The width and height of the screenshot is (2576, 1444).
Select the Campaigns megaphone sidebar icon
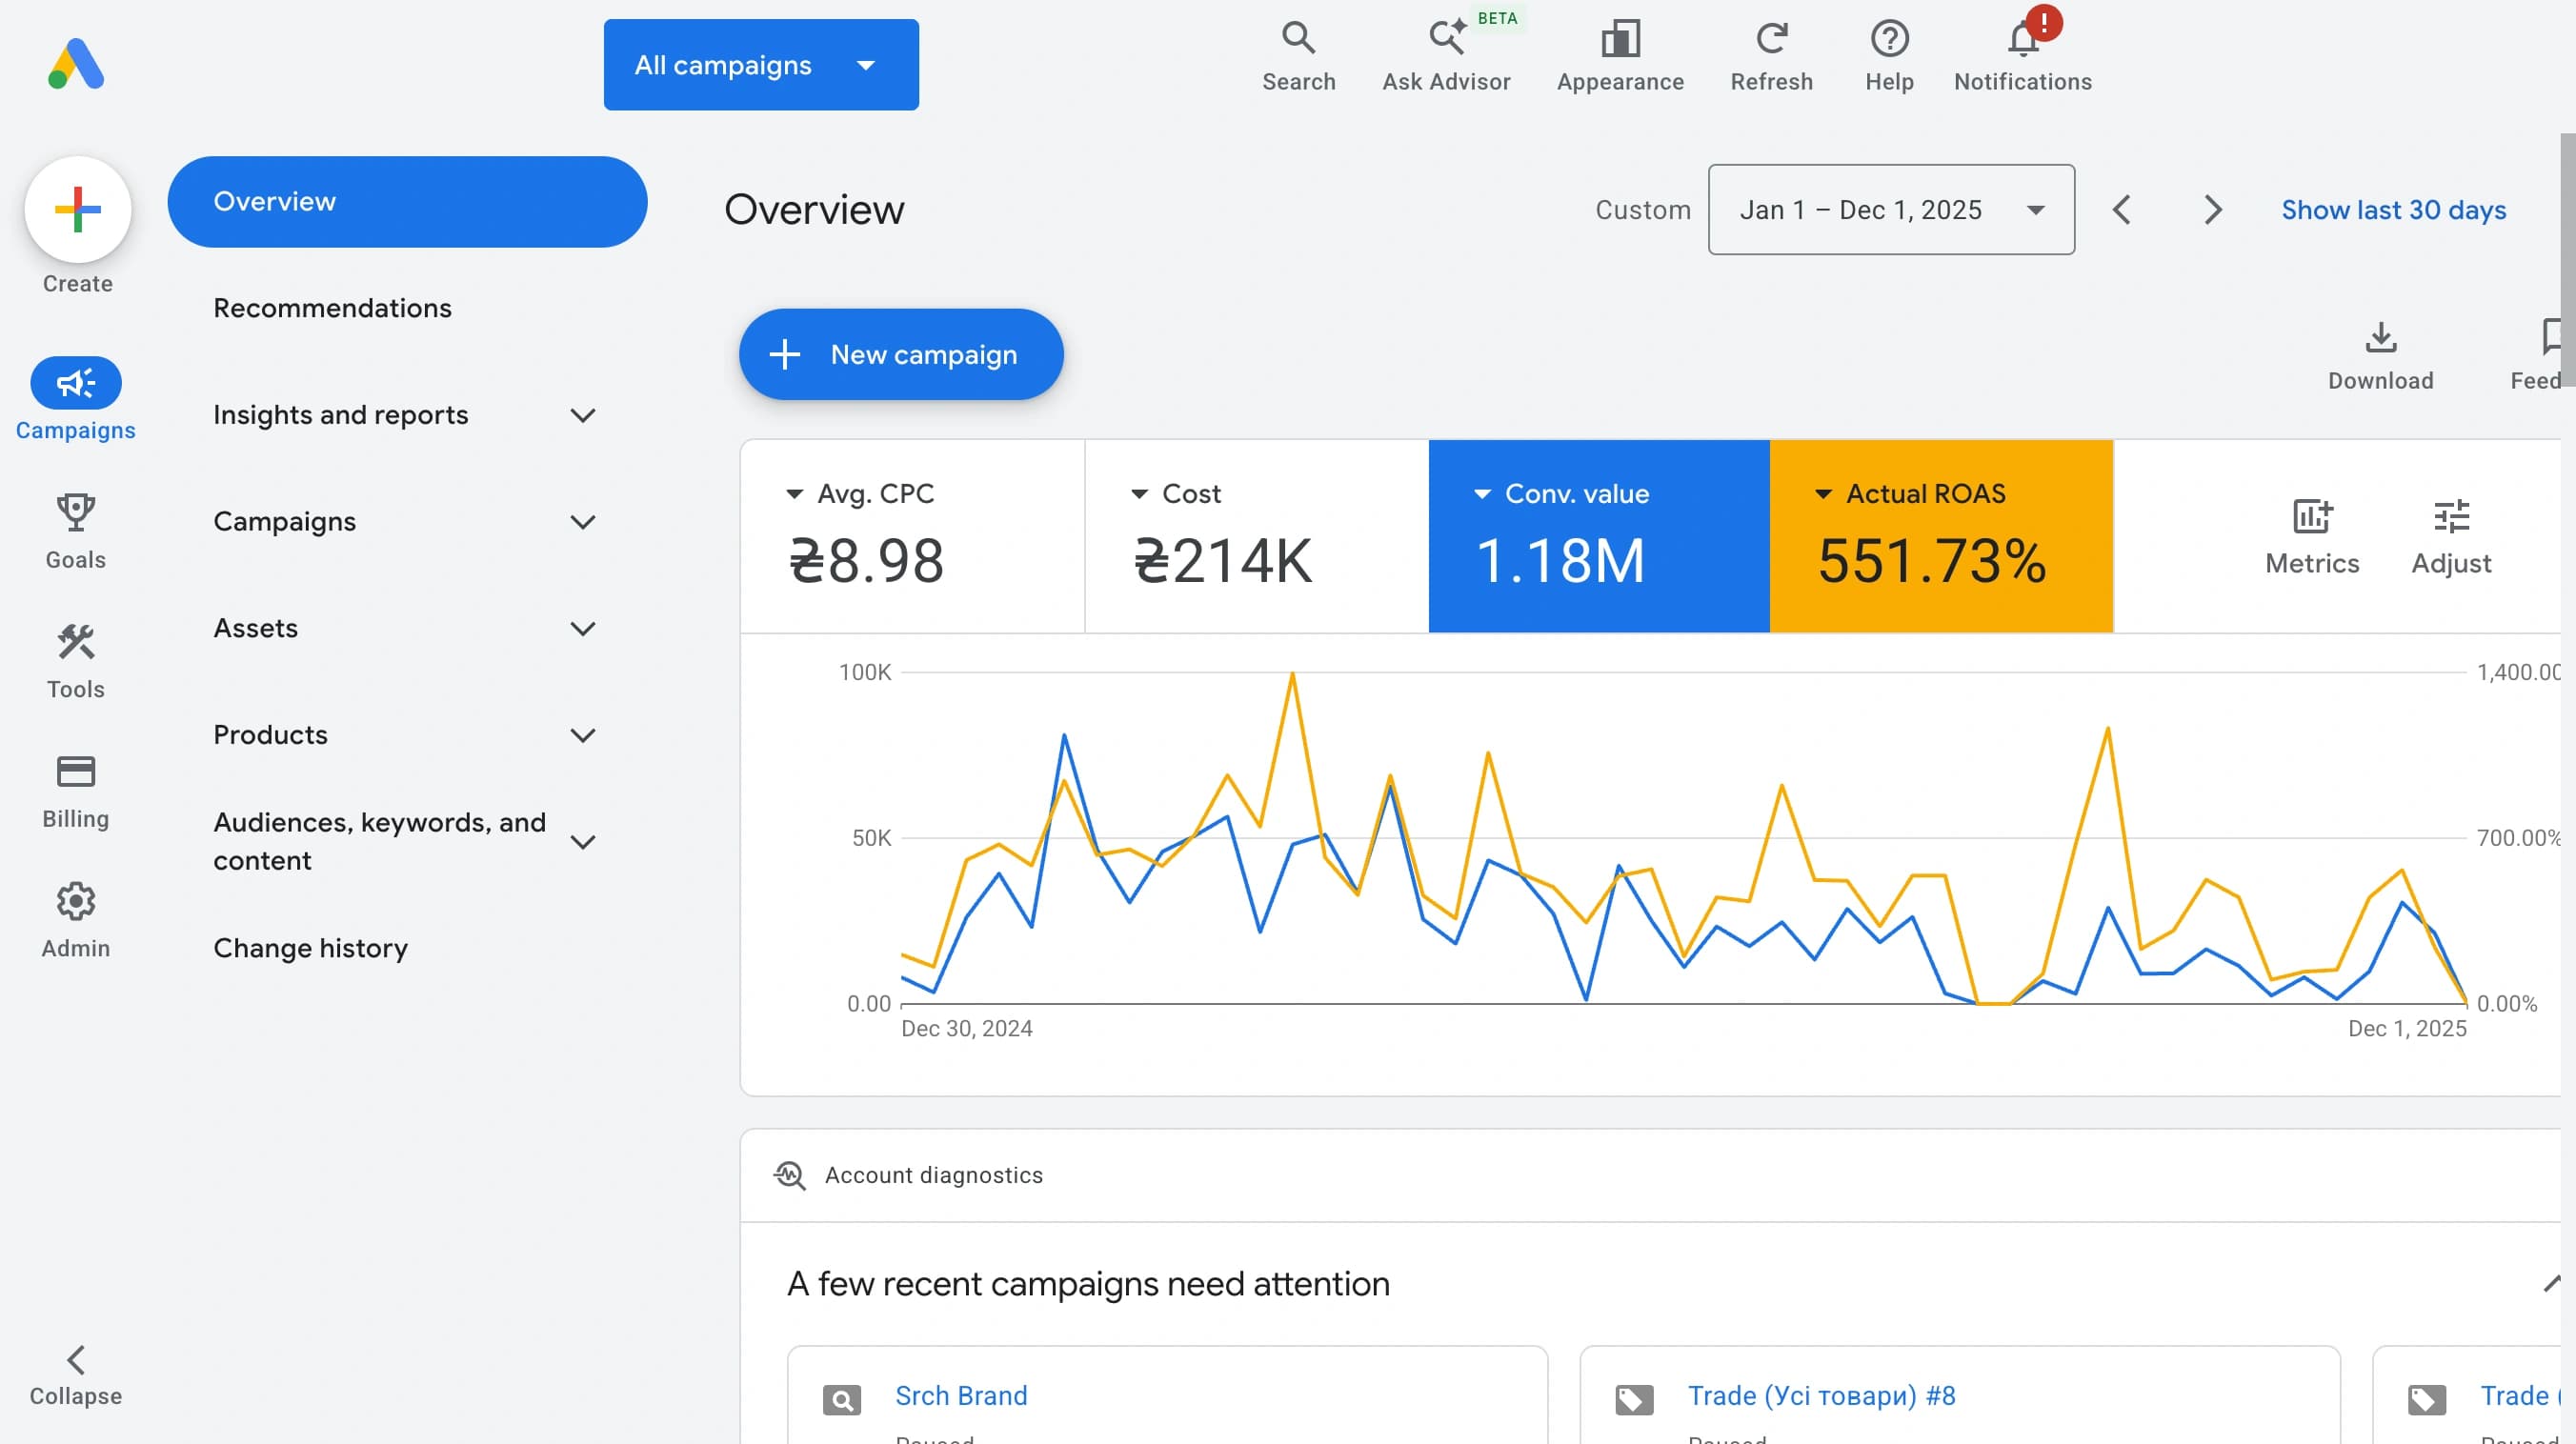(x=76, y=383)
